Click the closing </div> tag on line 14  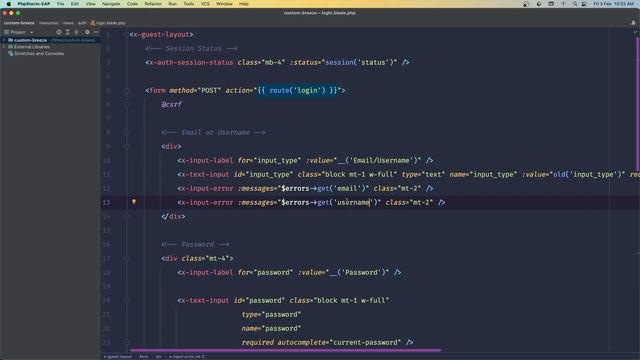coord(173,216)
